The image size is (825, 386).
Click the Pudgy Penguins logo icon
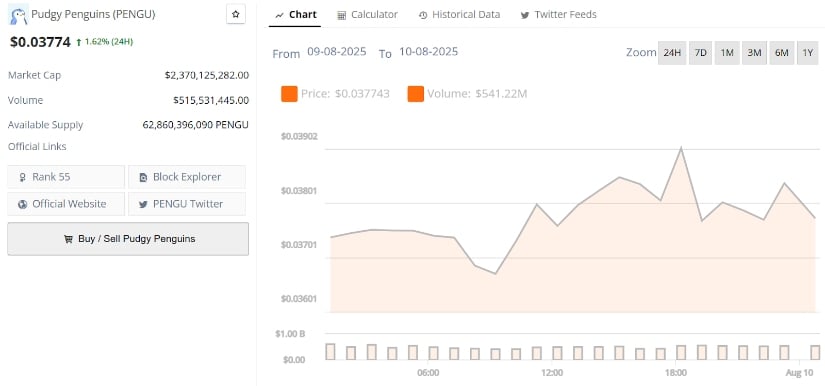(x=18, y=16)
